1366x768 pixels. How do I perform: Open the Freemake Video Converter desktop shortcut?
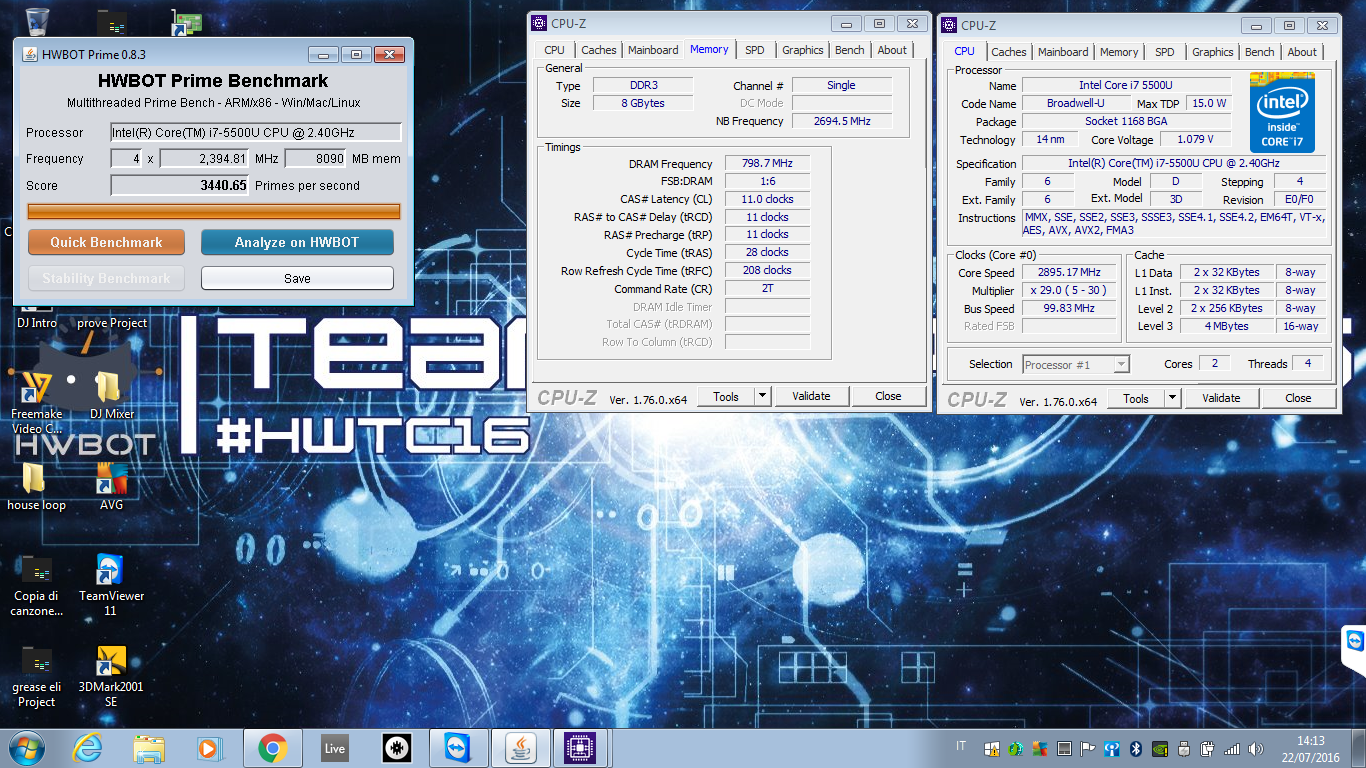[x=37, y=400]
